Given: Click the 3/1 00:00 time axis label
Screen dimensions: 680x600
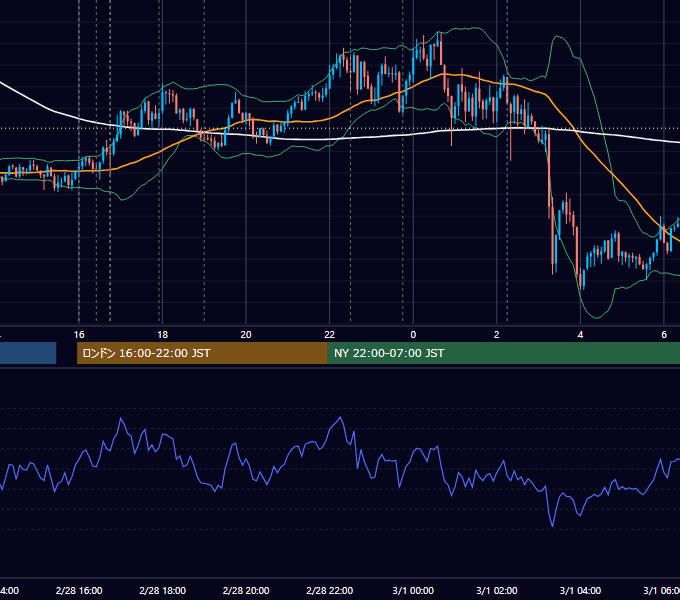Looking at the screenshot, I should [413, 590].
